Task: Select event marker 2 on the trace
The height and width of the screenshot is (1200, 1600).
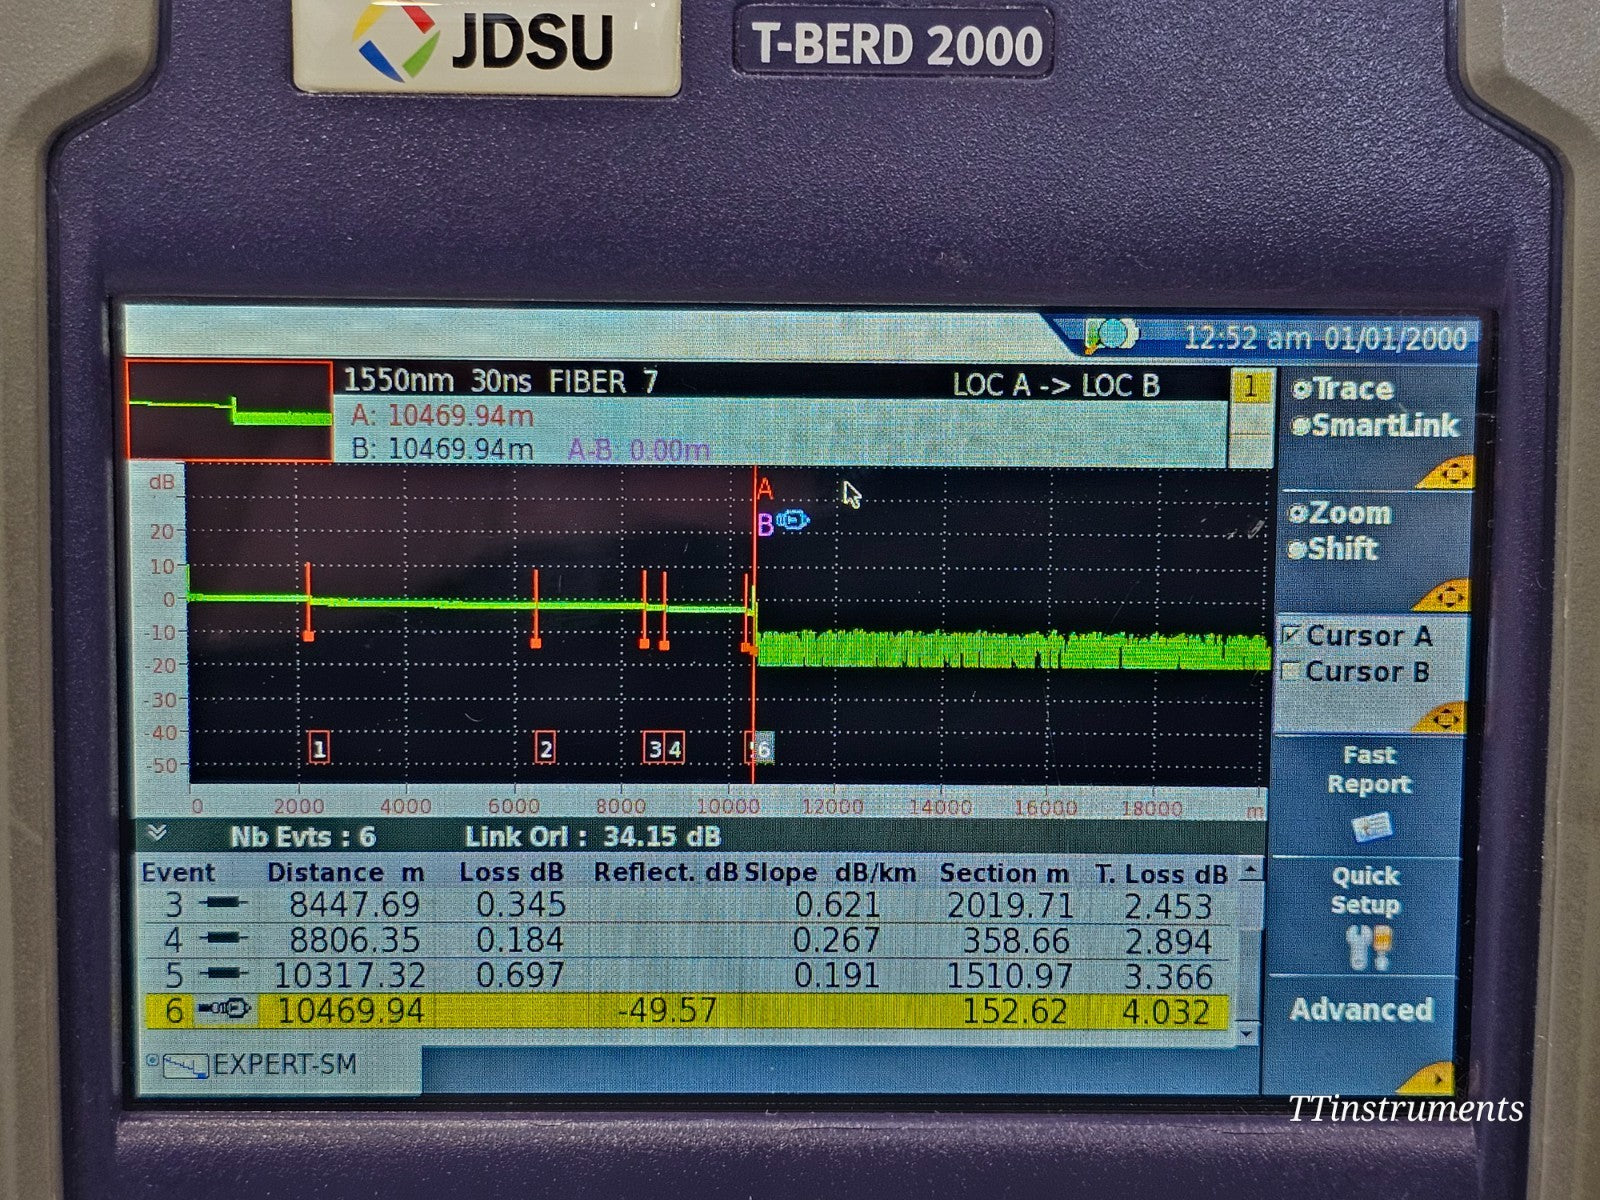Action: click(x=546, y=746)
